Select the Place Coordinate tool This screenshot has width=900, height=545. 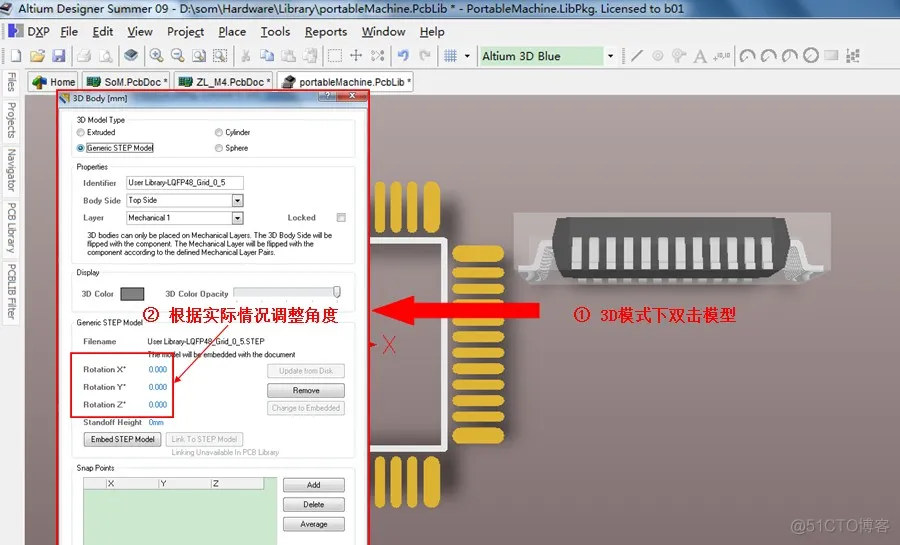pos(721,56)
